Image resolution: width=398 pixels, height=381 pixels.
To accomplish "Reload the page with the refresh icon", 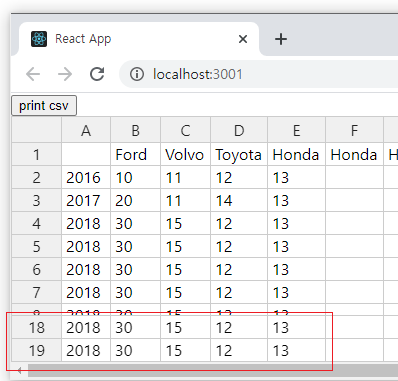I will [97, 74].
